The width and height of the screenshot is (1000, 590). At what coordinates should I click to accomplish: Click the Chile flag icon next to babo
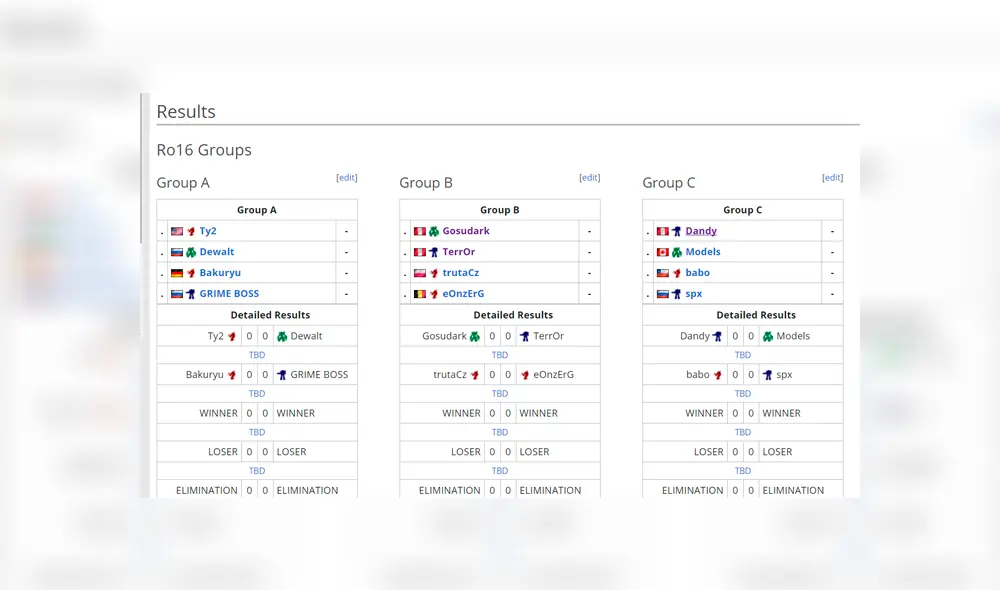pyautogui.click(x=663, y=272)
